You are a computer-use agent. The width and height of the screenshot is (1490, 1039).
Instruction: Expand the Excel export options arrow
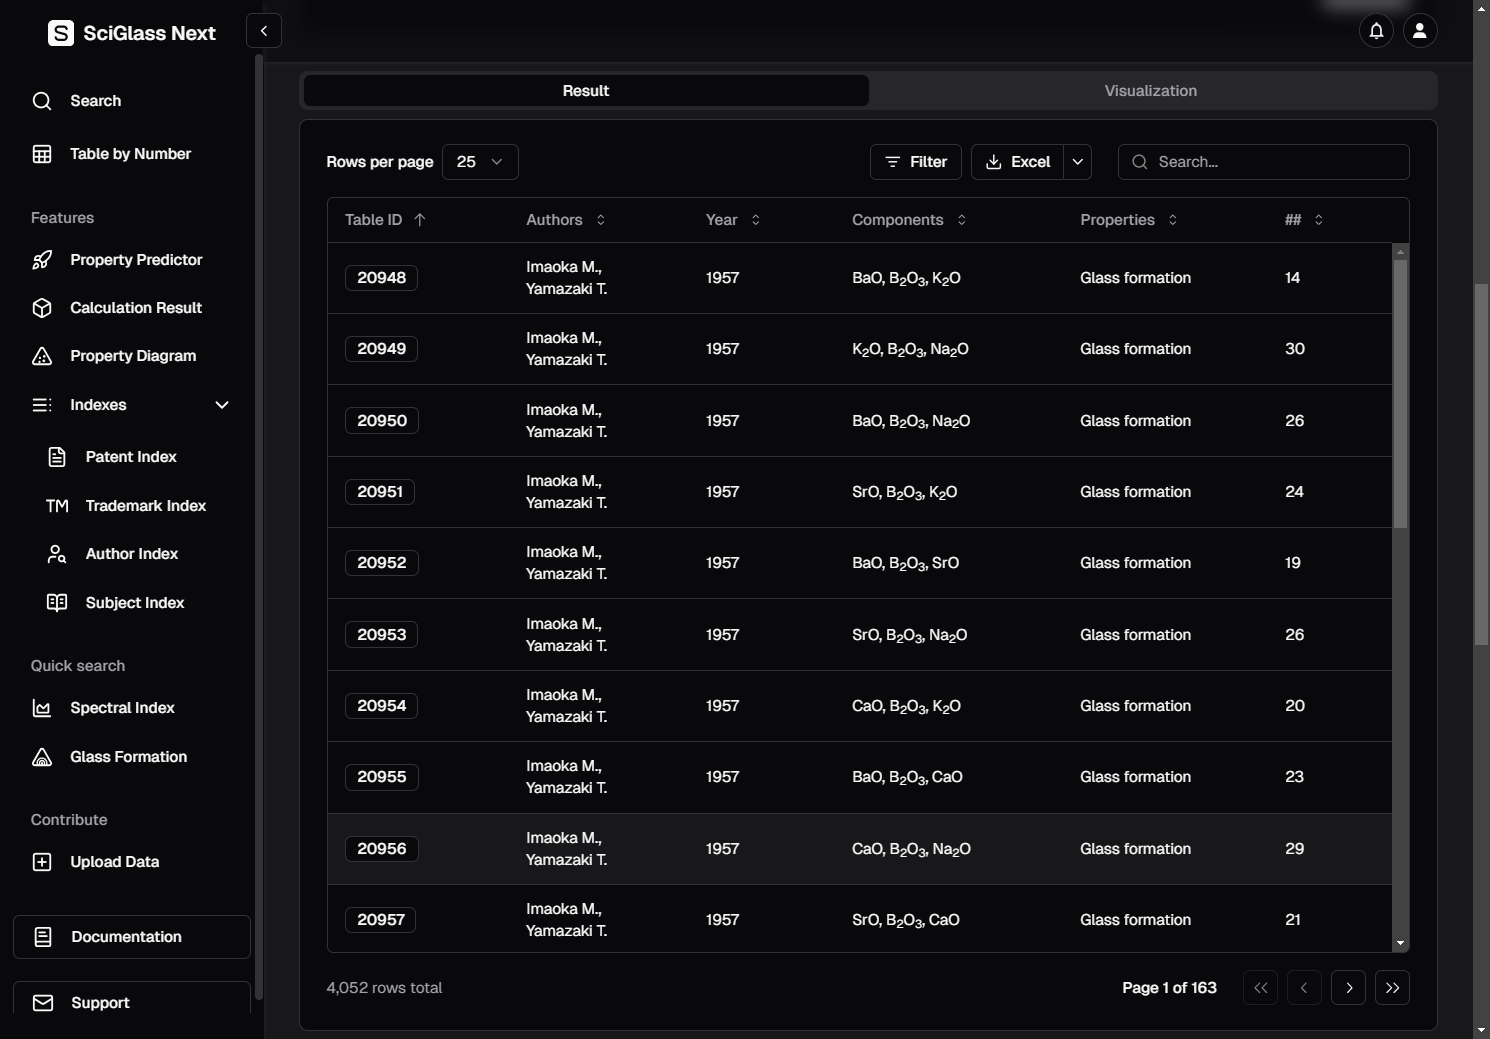1077,162
